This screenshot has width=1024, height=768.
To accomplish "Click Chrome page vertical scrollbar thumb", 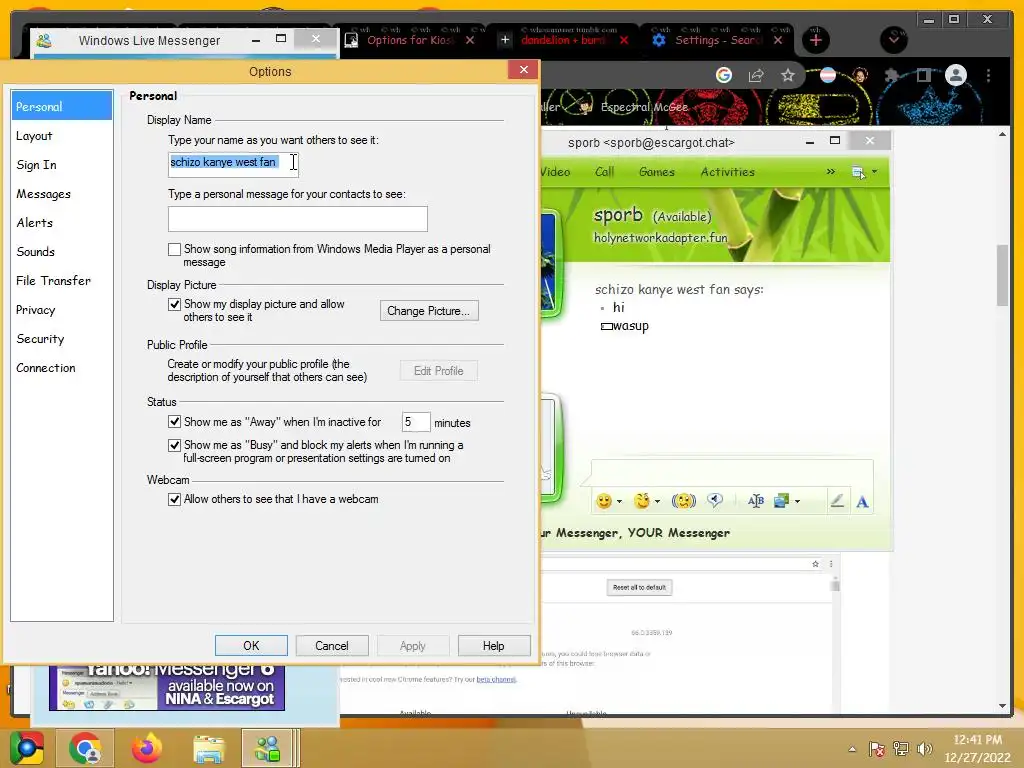I will pyautogui.click(x=1002, y=274).
